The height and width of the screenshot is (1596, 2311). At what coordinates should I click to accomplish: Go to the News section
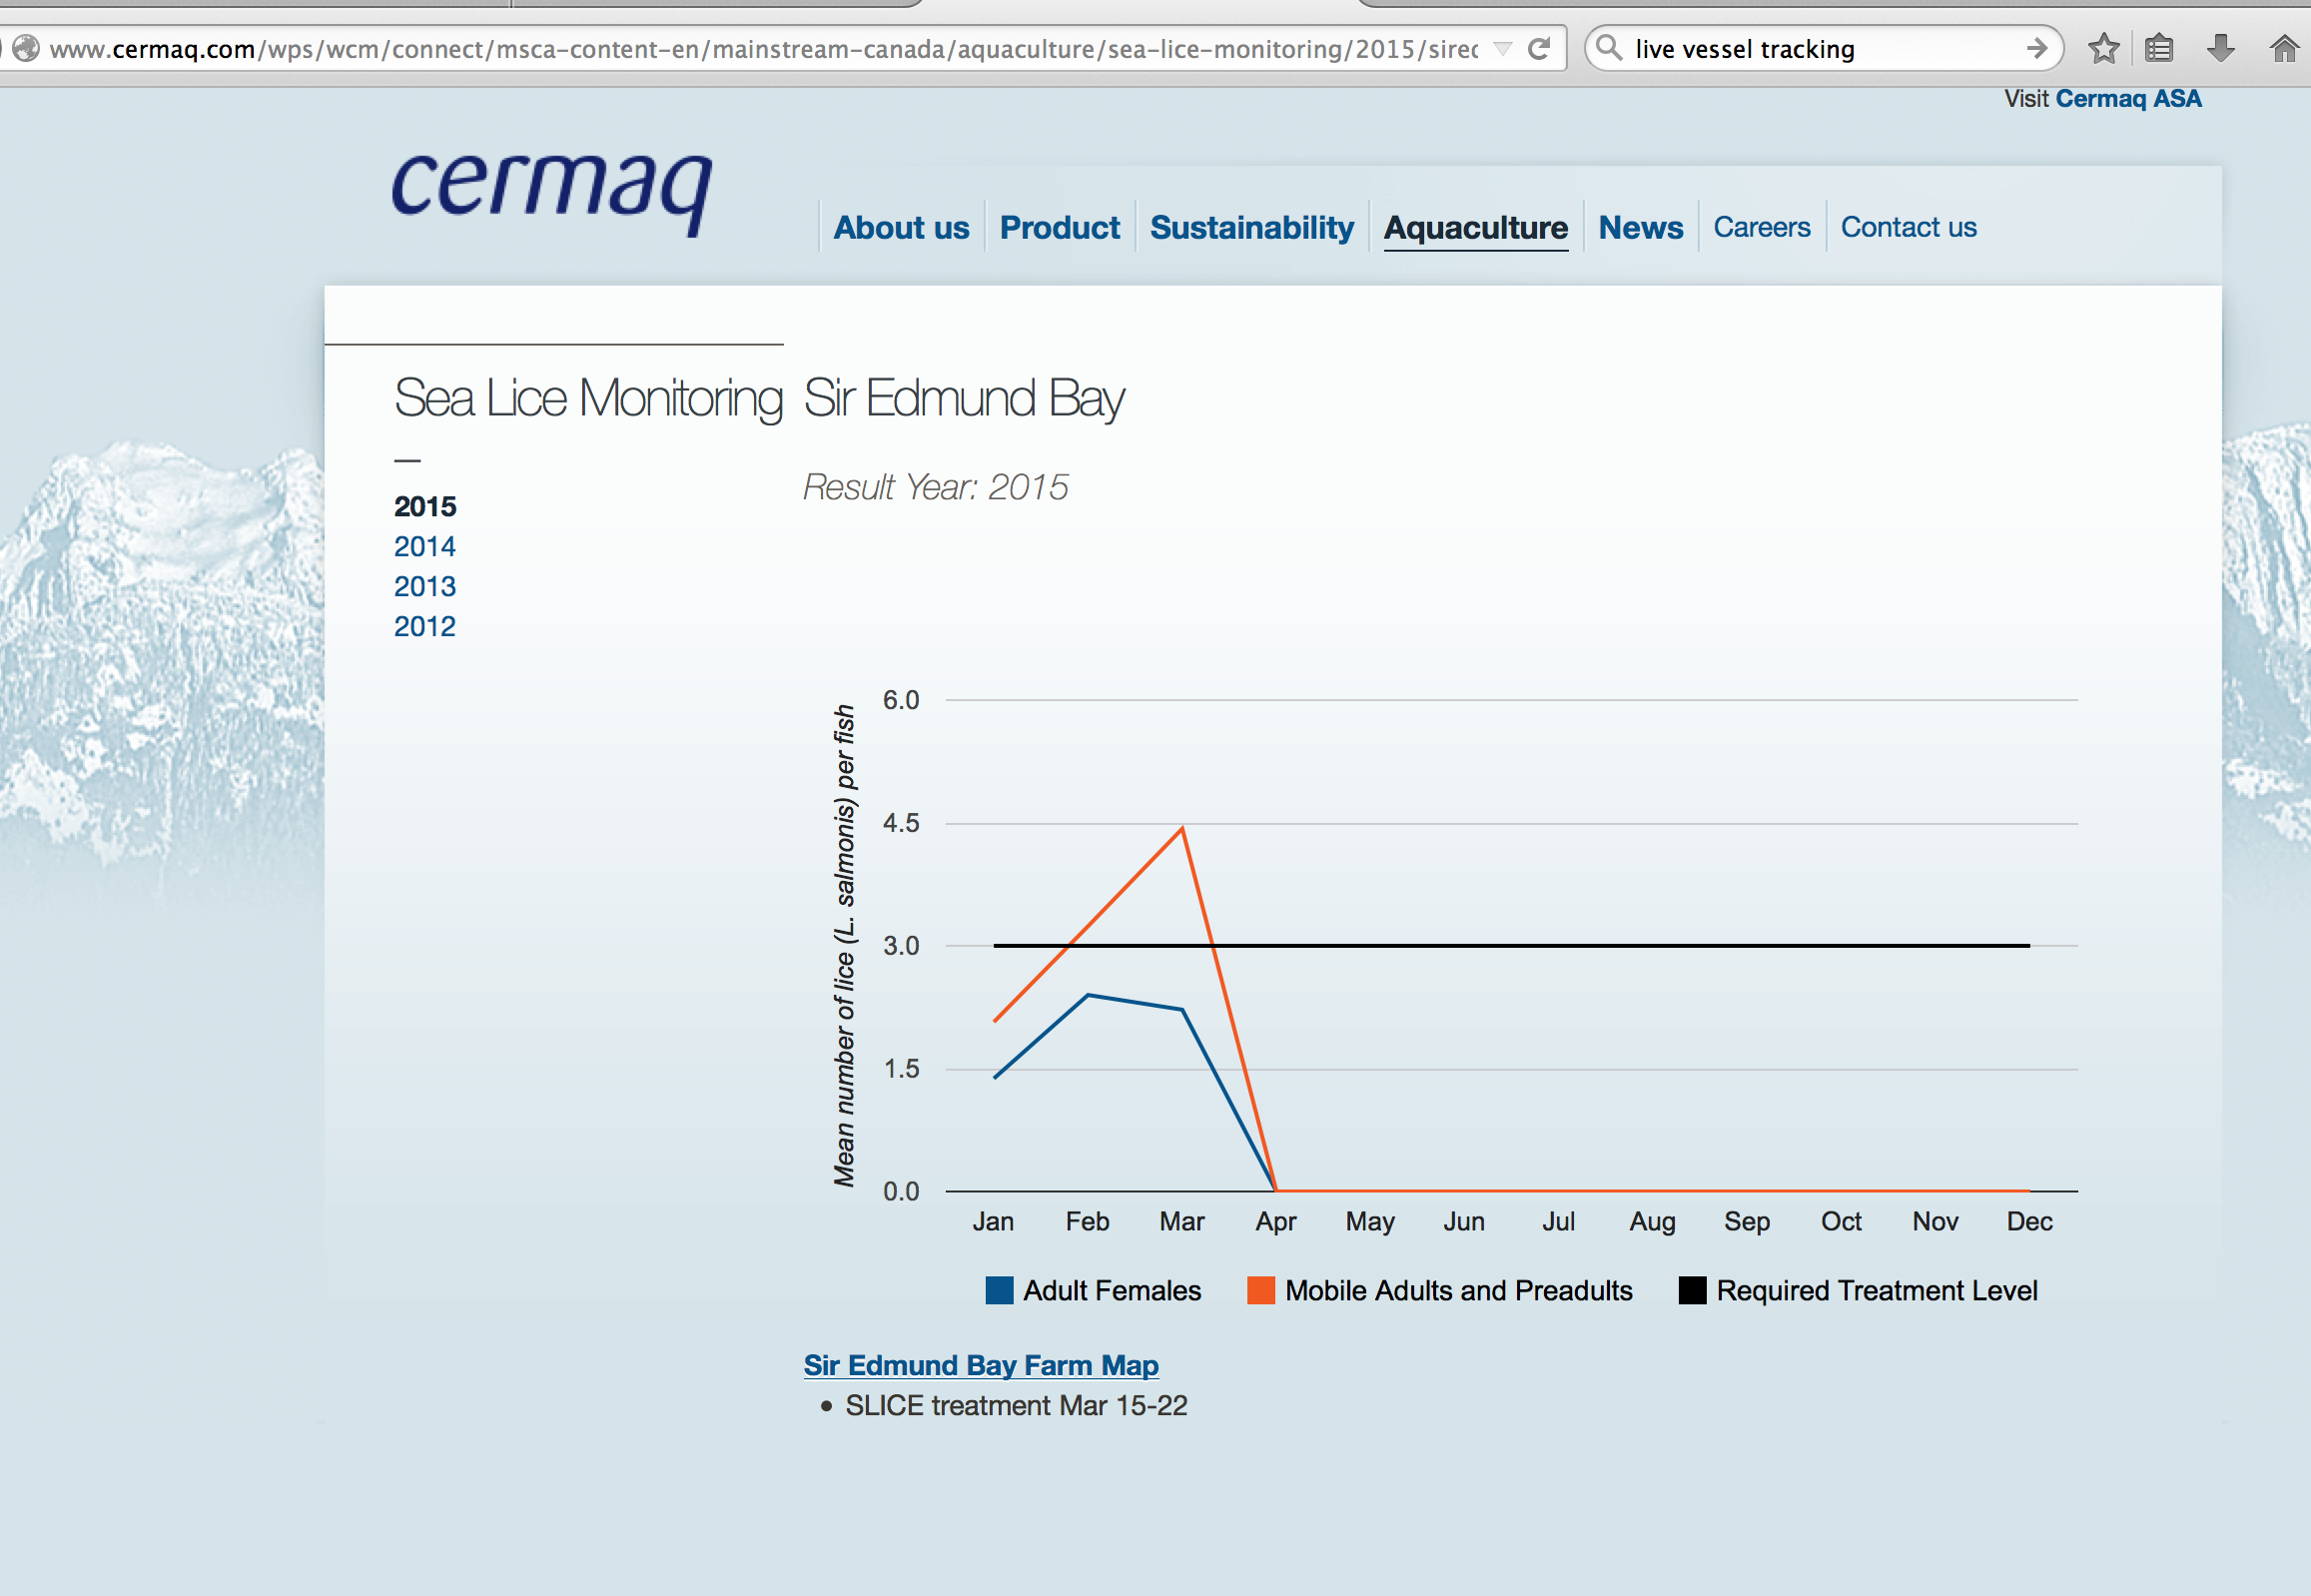[x=1640, y=227]
